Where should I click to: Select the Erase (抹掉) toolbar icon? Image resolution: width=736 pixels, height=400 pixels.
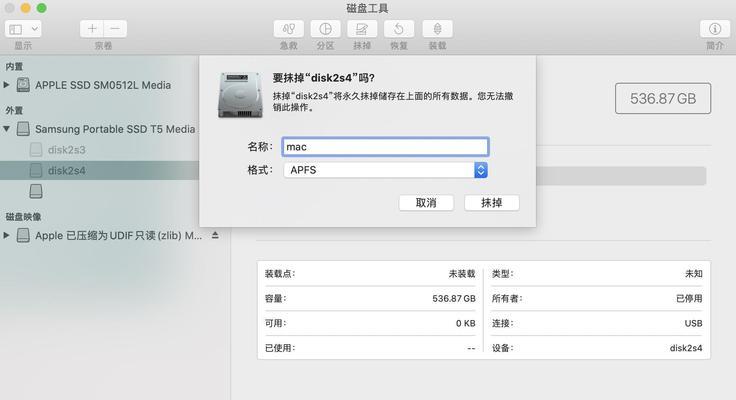coord(362,29)
